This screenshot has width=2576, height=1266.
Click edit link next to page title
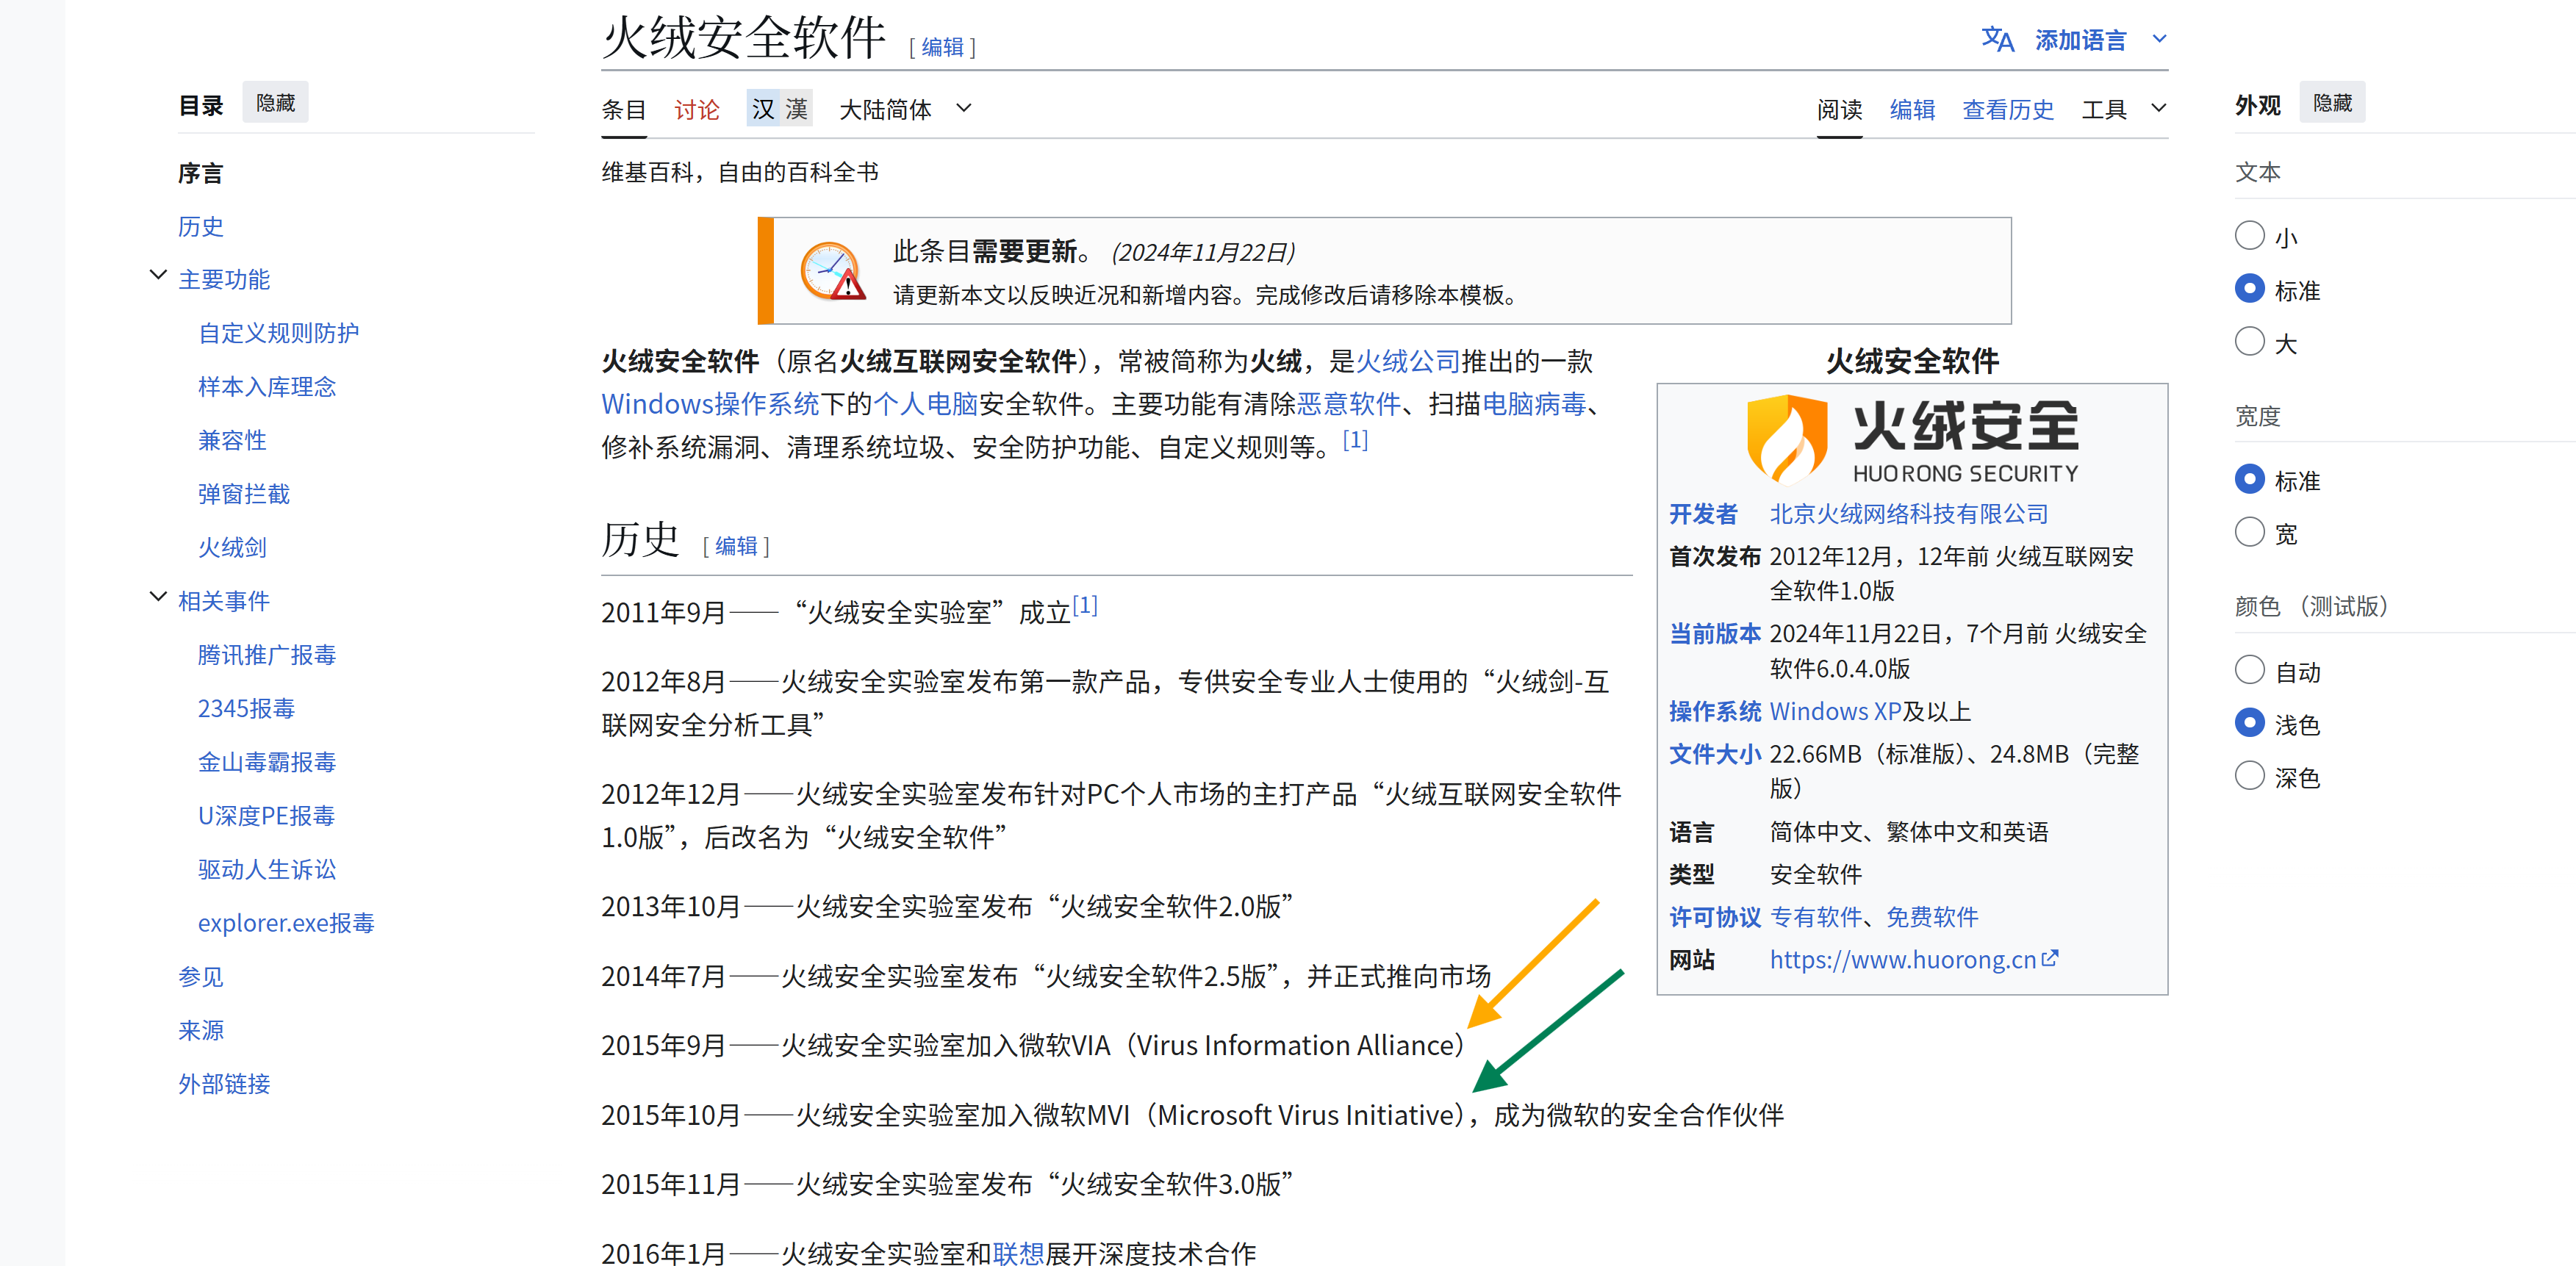point(942,47)
